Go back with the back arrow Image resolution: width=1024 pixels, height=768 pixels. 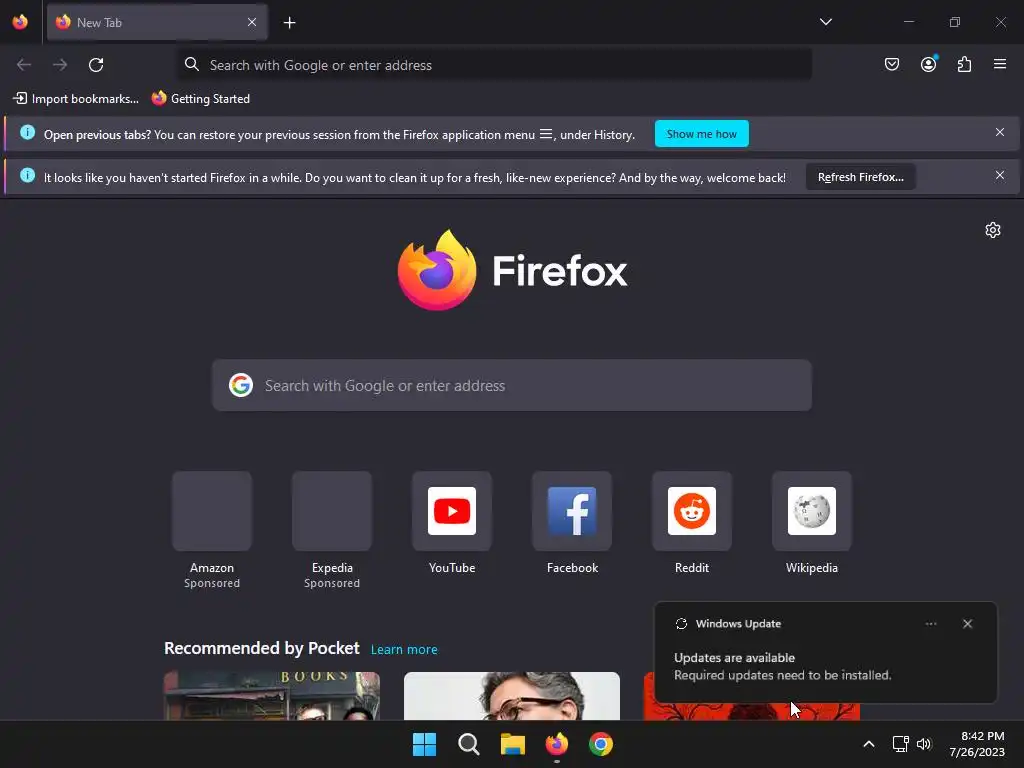[24, 65]
